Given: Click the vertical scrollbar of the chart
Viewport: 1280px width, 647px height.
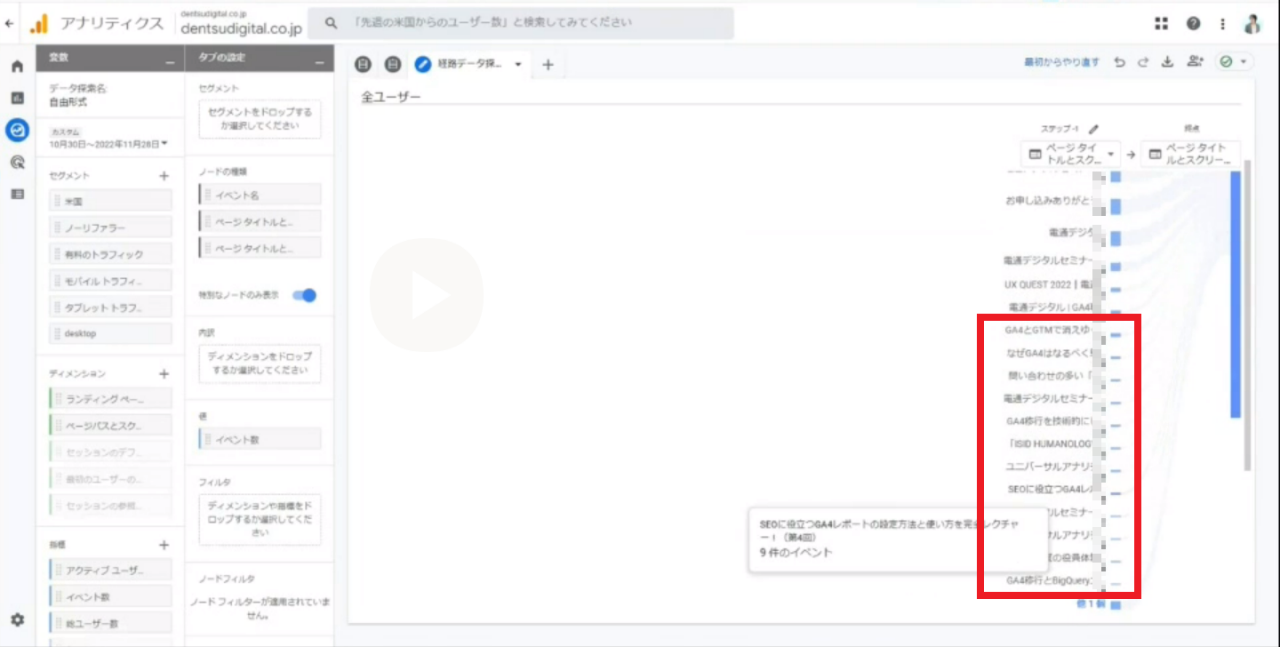Looking at the screenshot, I should pos(1247,320).
